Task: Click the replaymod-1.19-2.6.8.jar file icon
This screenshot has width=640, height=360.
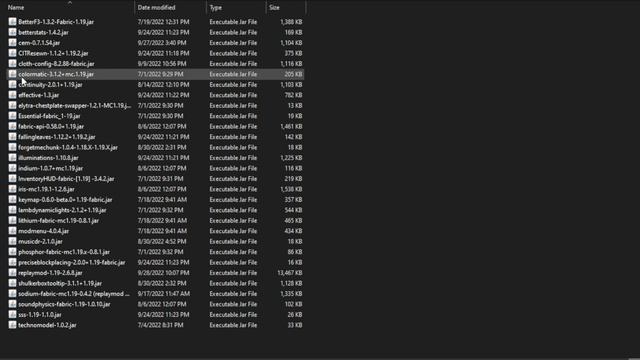Action: click(13, 273)
